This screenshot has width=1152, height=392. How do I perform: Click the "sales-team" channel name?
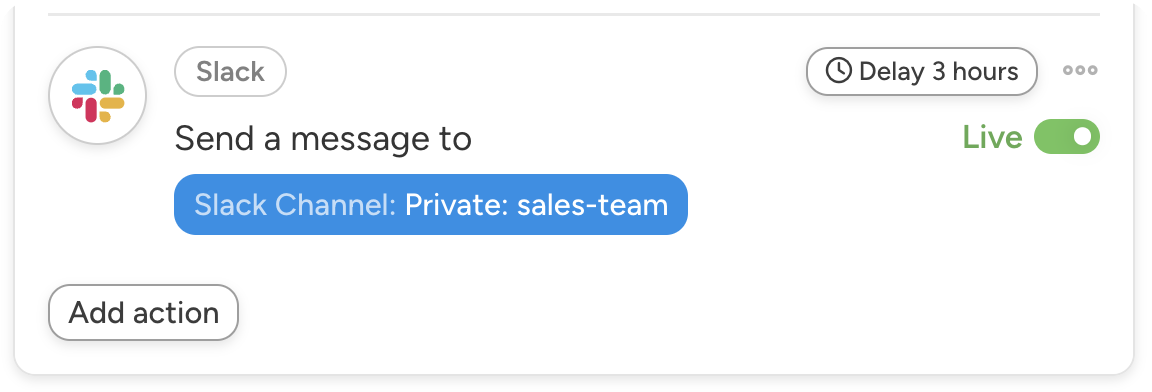(592, 205)
